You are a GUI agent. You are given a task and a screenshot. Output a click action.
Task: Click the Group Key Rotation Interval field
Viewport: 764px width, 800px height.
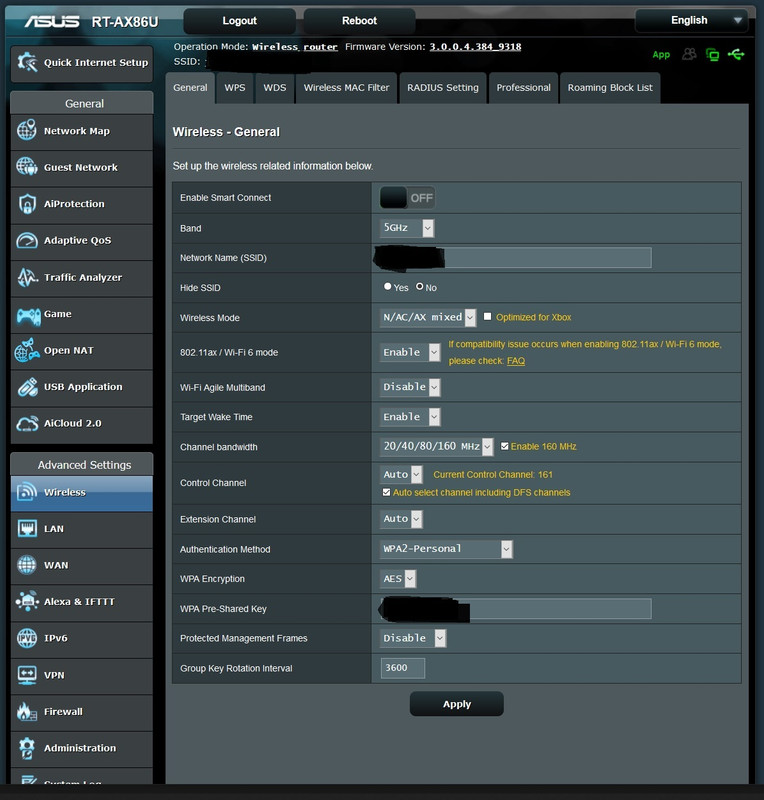[x=403, y=668]
